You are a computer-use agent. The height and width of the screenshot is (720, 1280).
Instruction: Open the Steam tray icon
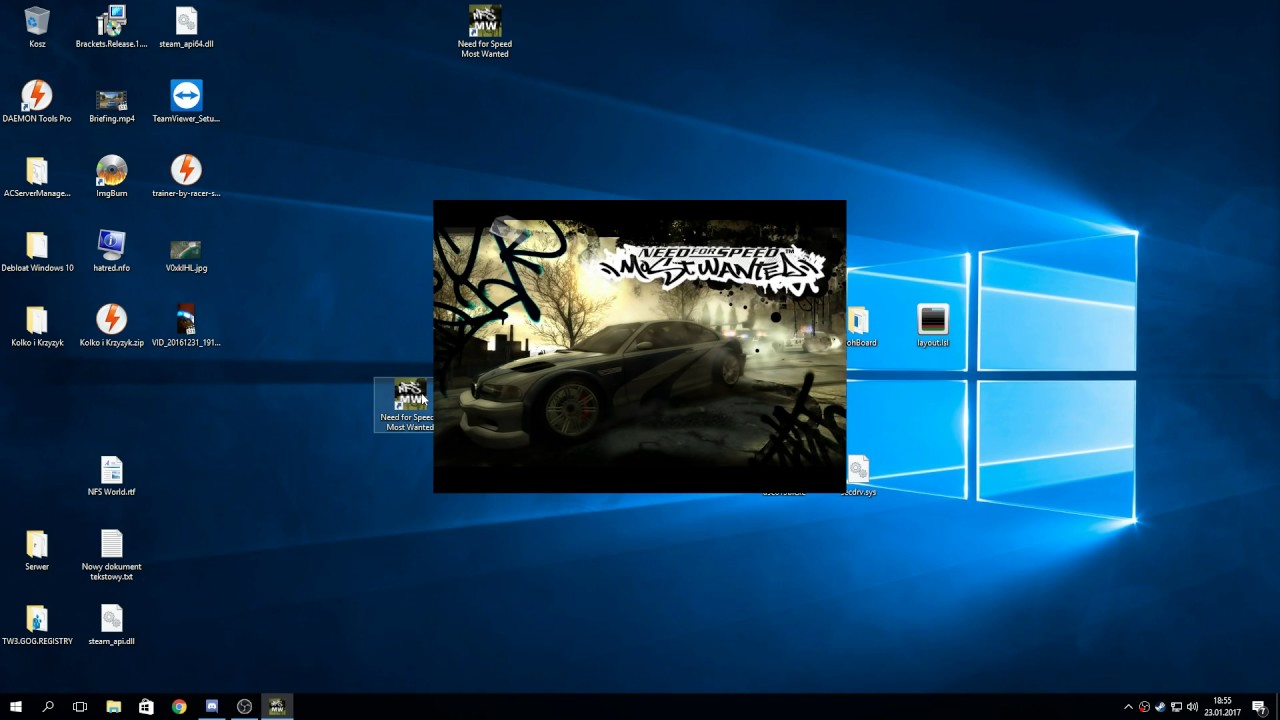tap(1160, 707)
